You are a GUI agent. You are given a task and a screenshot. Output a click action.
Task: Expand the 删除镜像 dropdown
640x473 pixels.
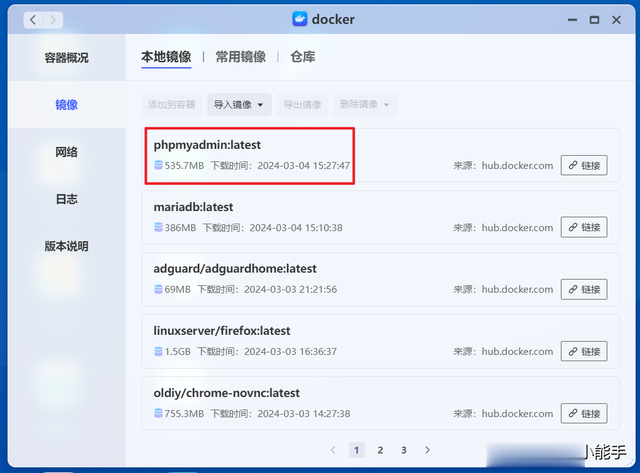tap(364, 104)
